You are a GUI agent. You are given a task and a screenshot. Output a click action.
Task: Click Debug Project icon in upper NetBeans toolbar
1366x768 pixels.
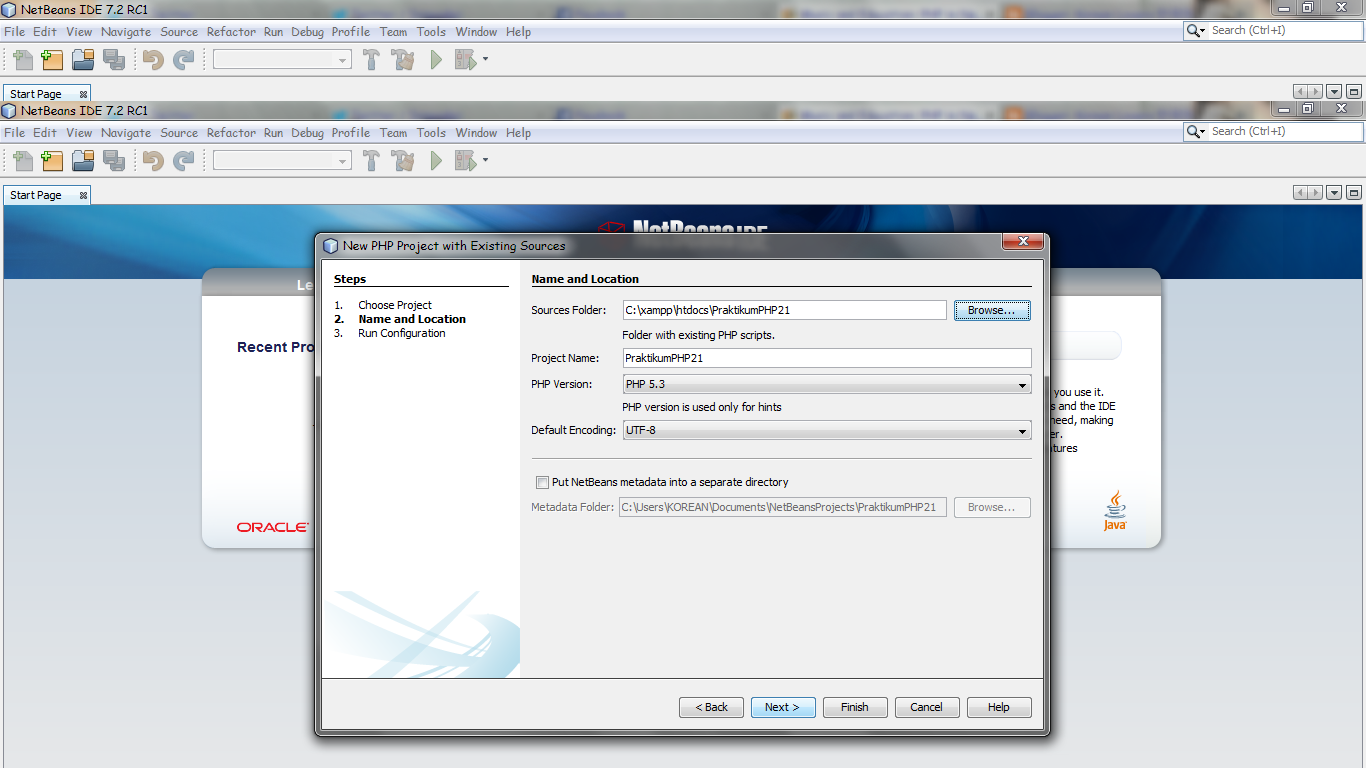pos(465,60)
